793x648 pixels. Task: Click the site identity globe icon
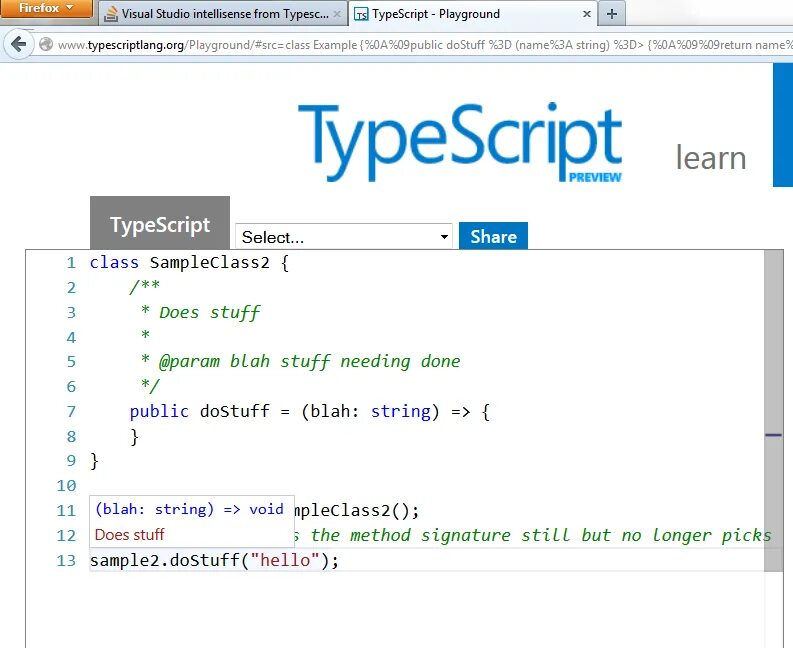pyautogui.click(x=46, y=45)
